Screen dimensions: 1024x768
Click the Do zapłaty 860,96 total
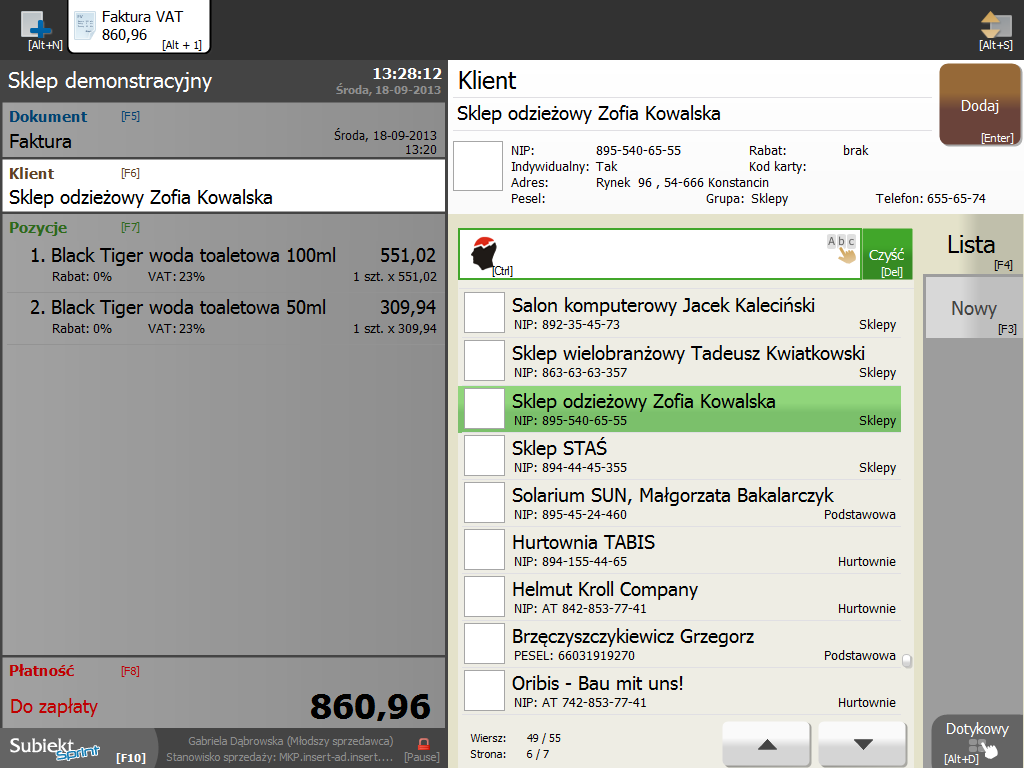pyautogui.click(x=370, y=707)
